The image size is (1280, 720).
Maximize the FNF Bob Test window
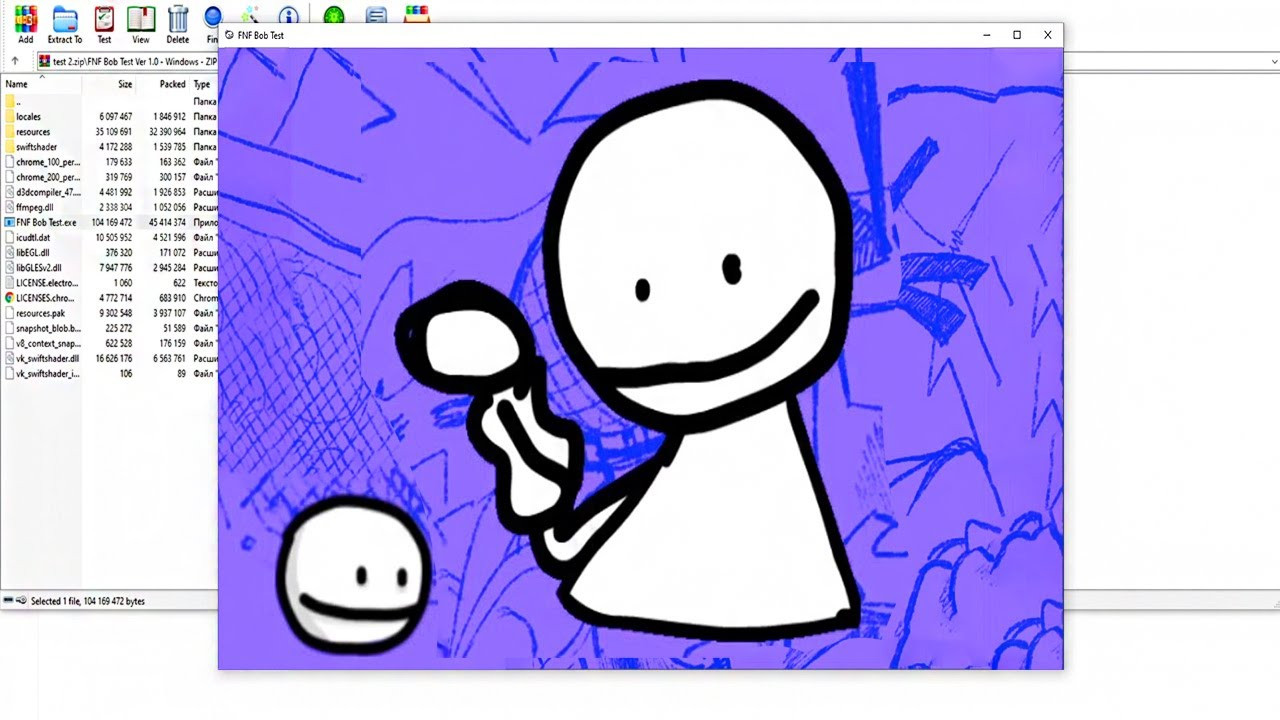coord(1017,35)
